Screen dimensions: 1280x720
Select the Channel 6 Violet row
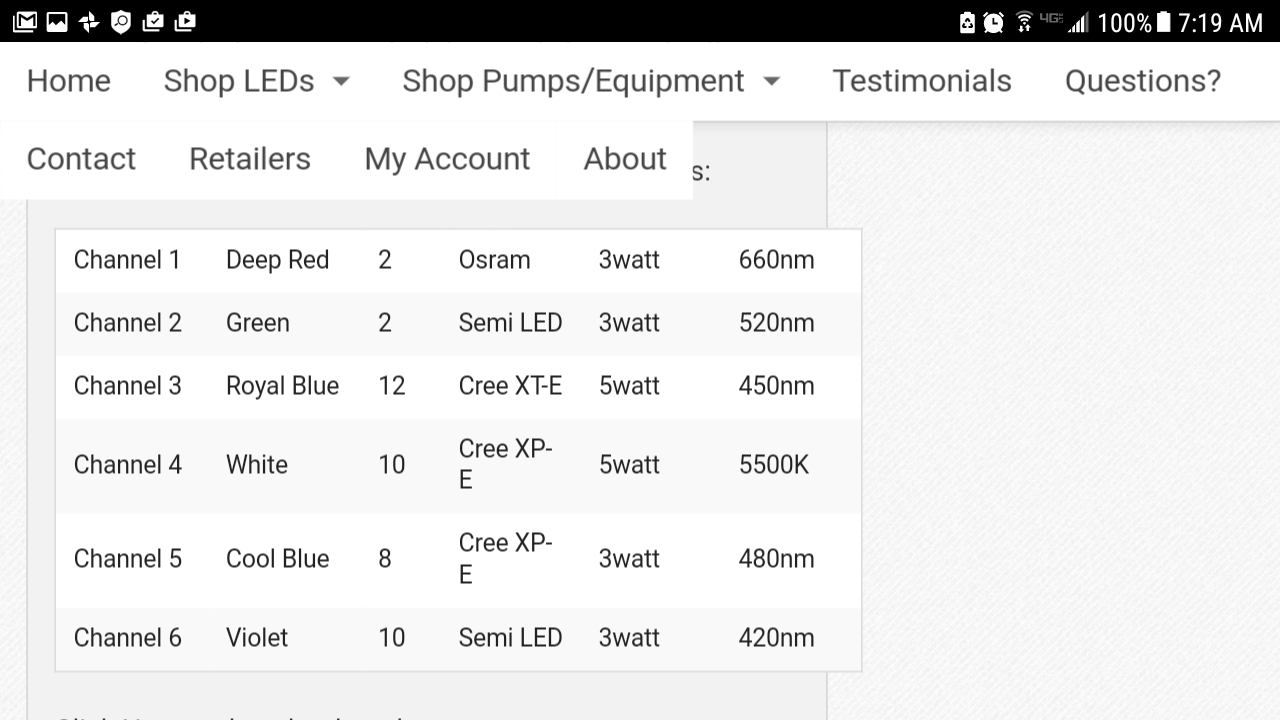458,638
